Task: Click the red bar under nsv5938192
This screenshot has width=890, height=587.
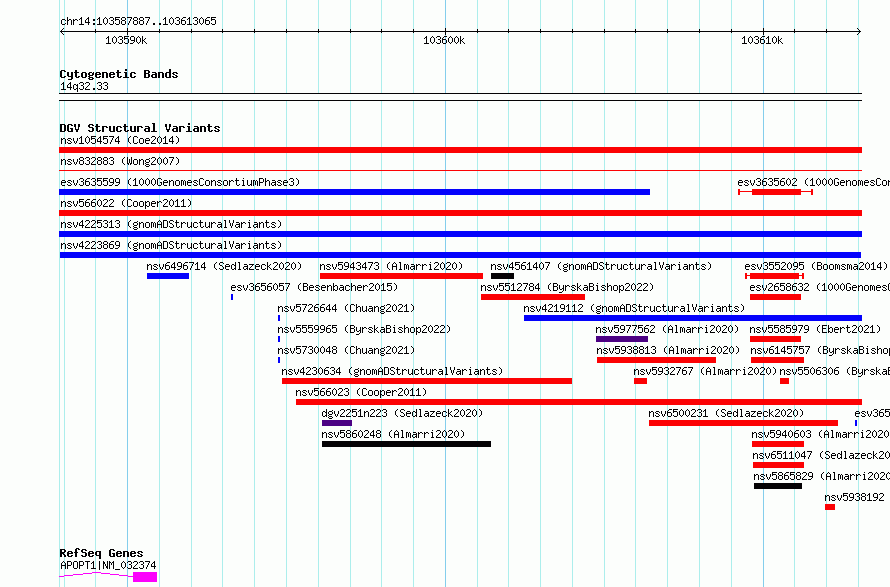Action: [x=830, y=507]
